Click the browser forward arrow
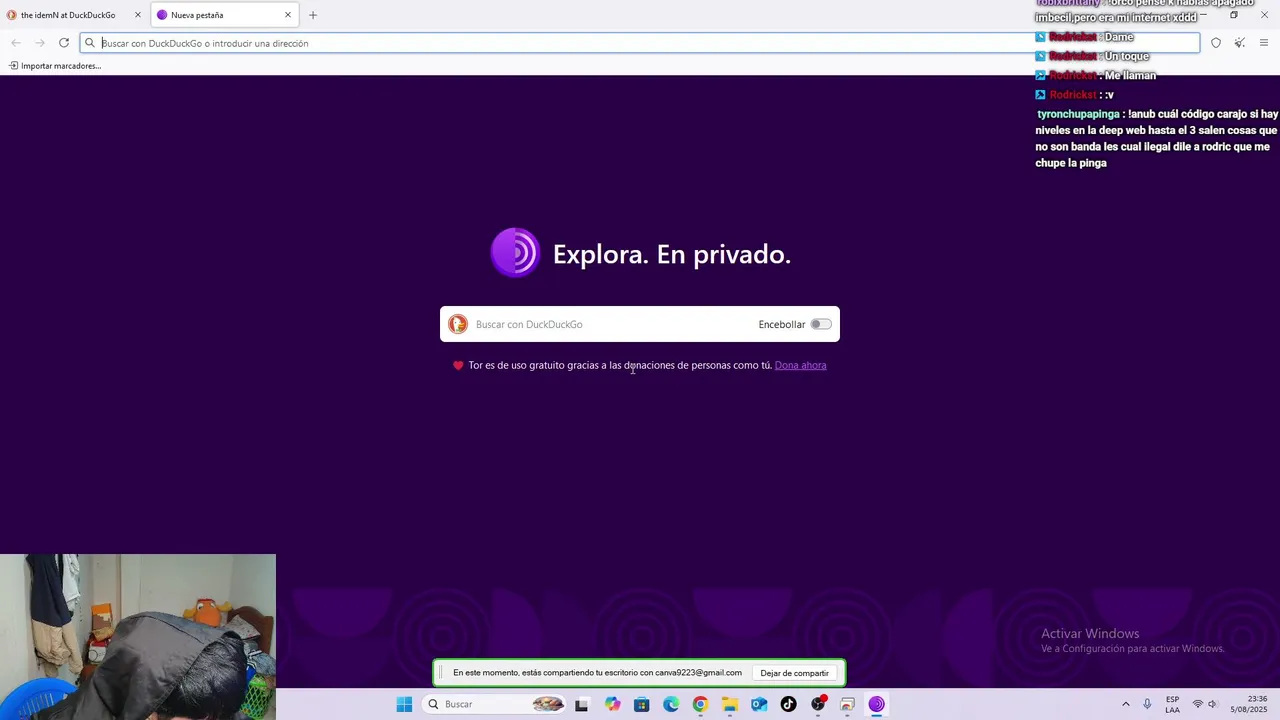 (x=40, y=43)
